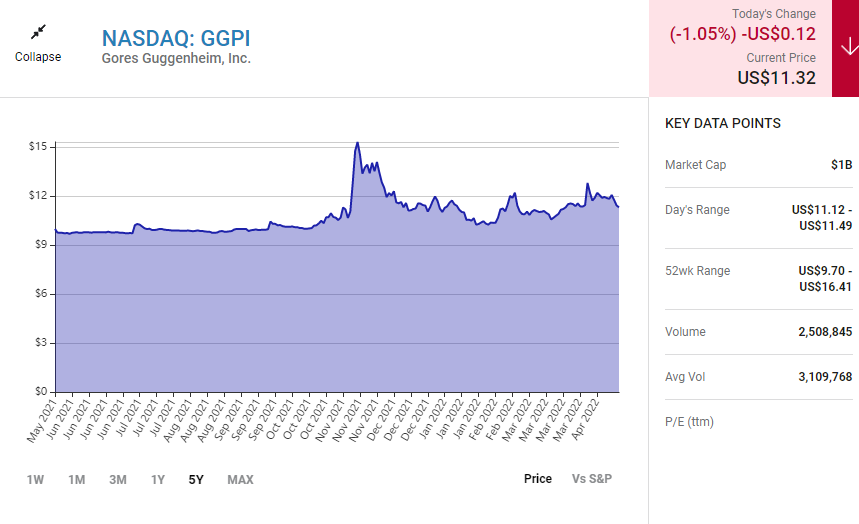Click the US$11.12 - US$11.49 day's range value
This screenshot has height=524, width=859.
pos(822,218)
